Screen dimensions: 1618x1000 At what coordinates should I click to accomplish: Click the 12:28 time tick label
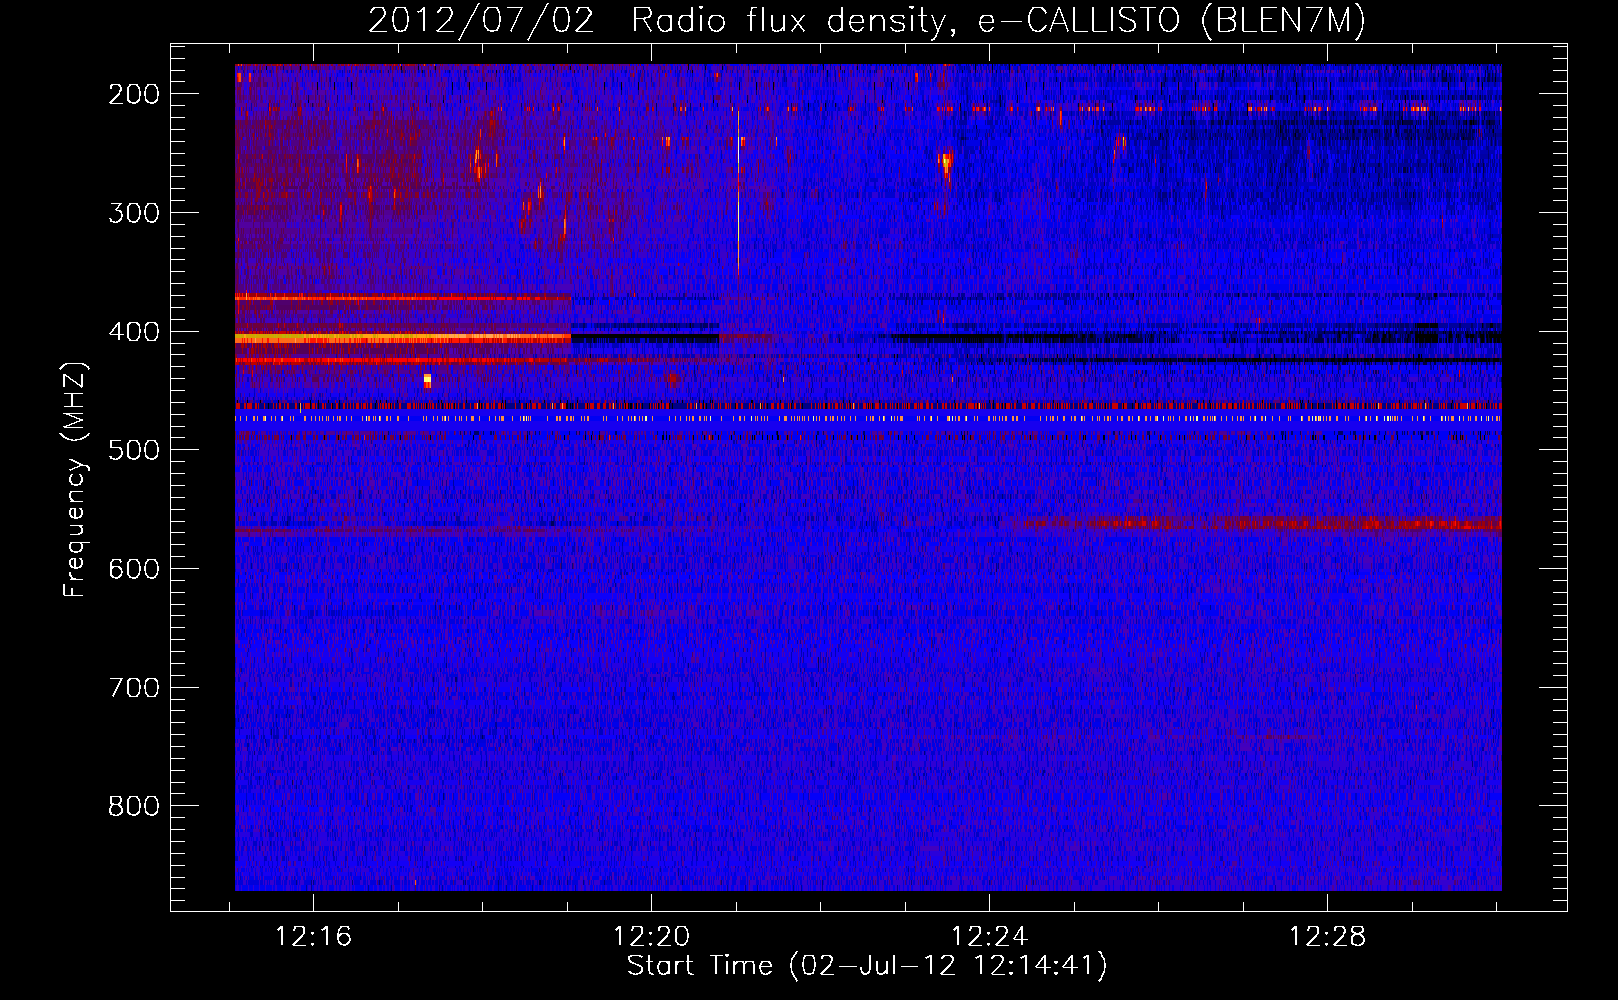tap(1327, 937)
